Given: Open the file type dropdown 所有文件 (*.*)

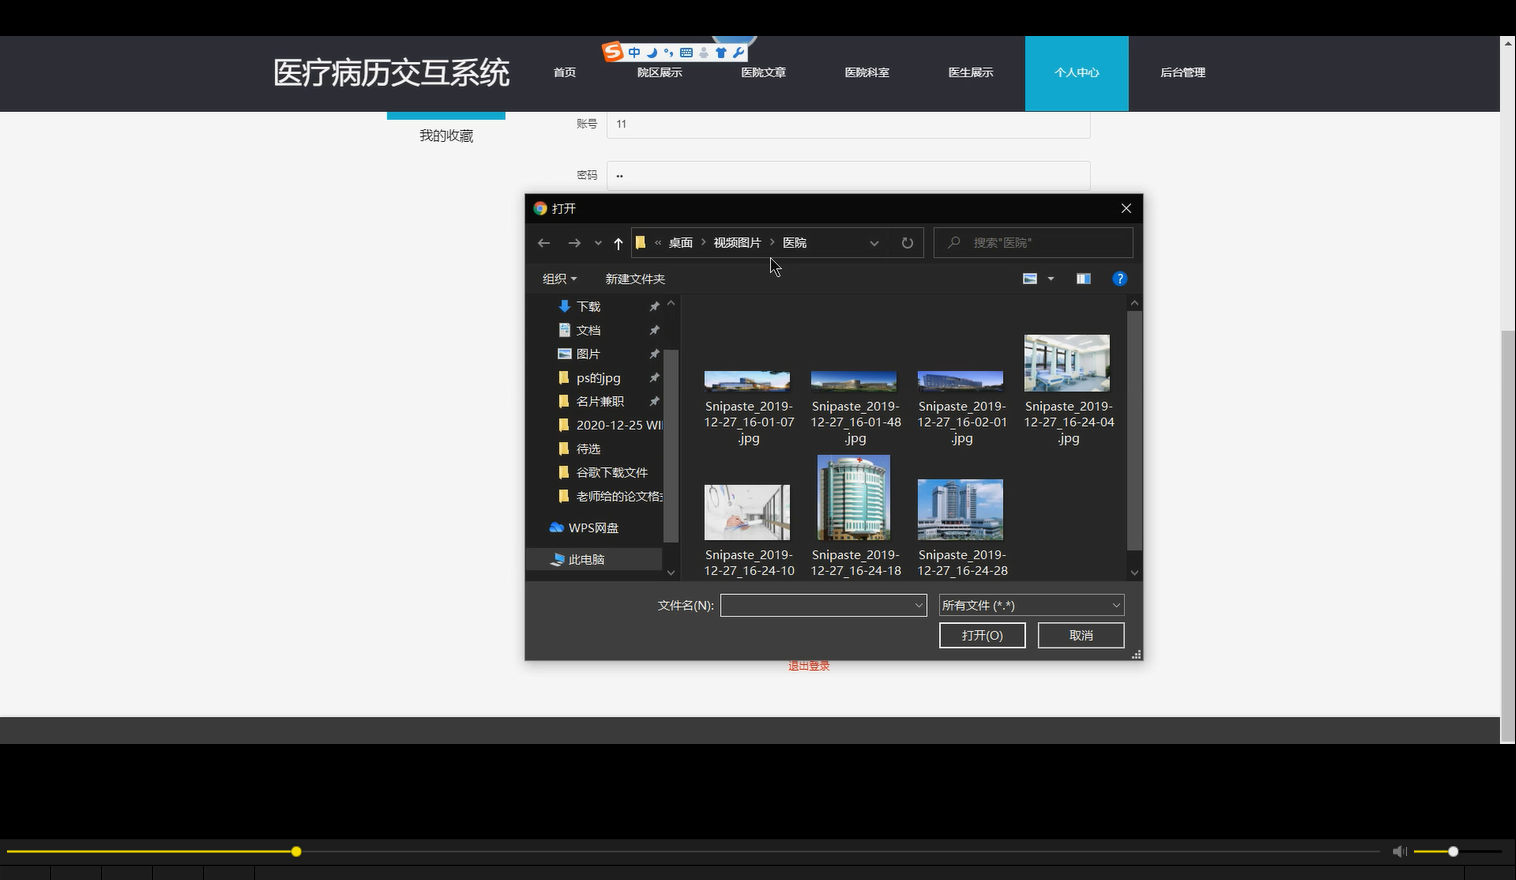Looking at the screenshot, I should tap(1029, 605).
